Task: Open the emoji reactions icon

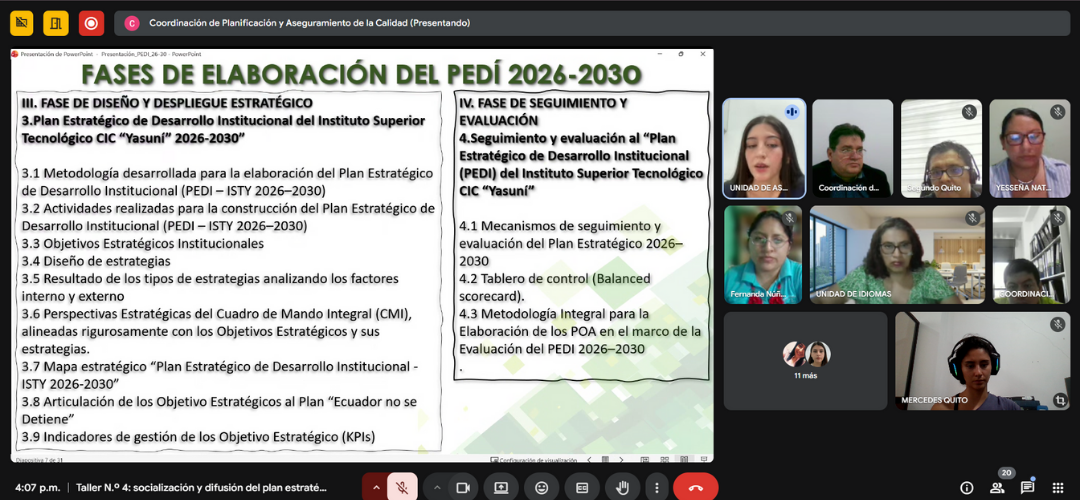Action: [x=542, y=487]
